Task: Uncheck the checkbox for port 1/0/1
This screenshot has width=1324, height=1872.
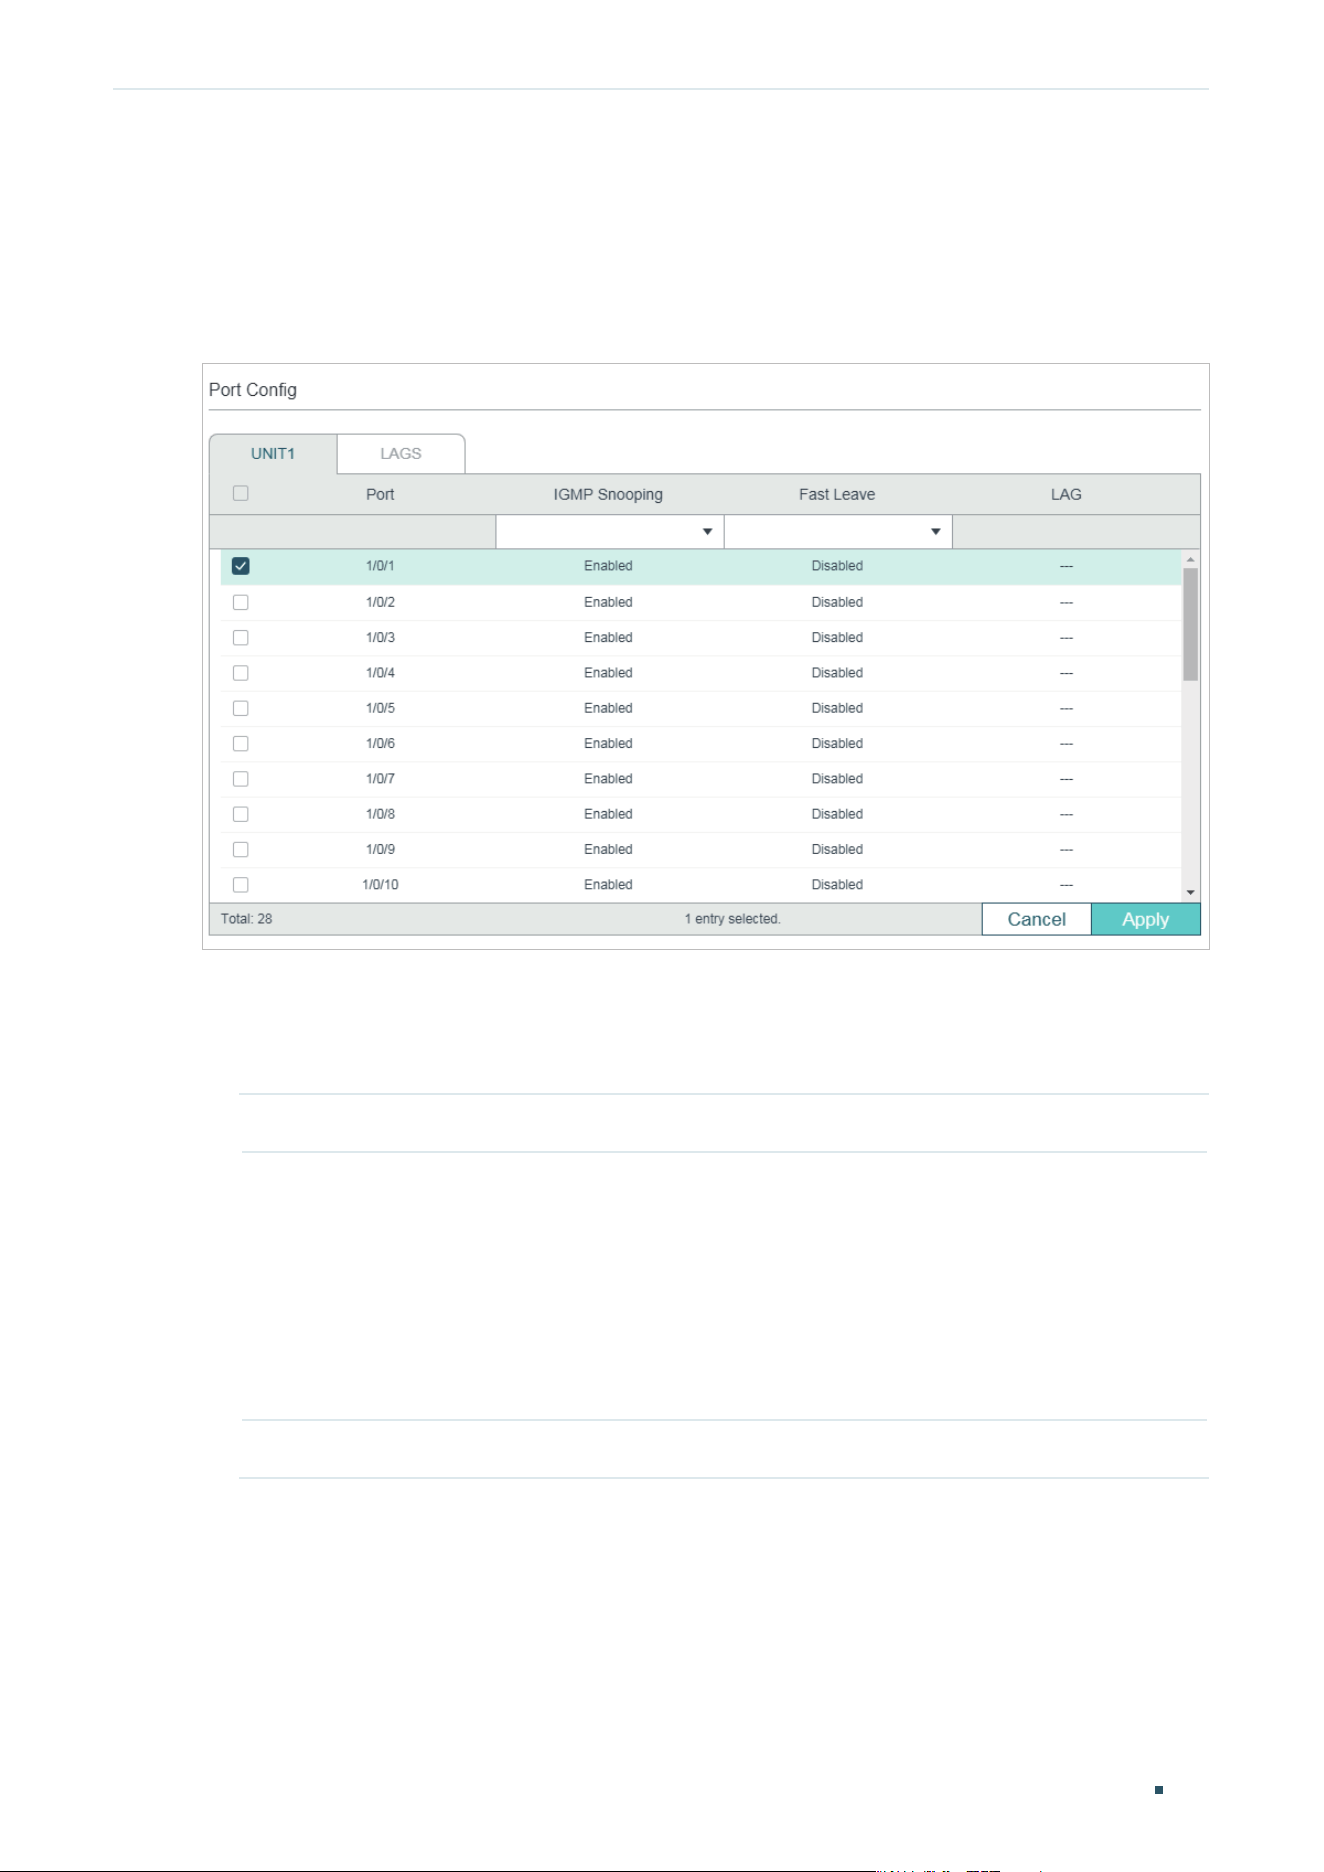Action: click(240, 566)
